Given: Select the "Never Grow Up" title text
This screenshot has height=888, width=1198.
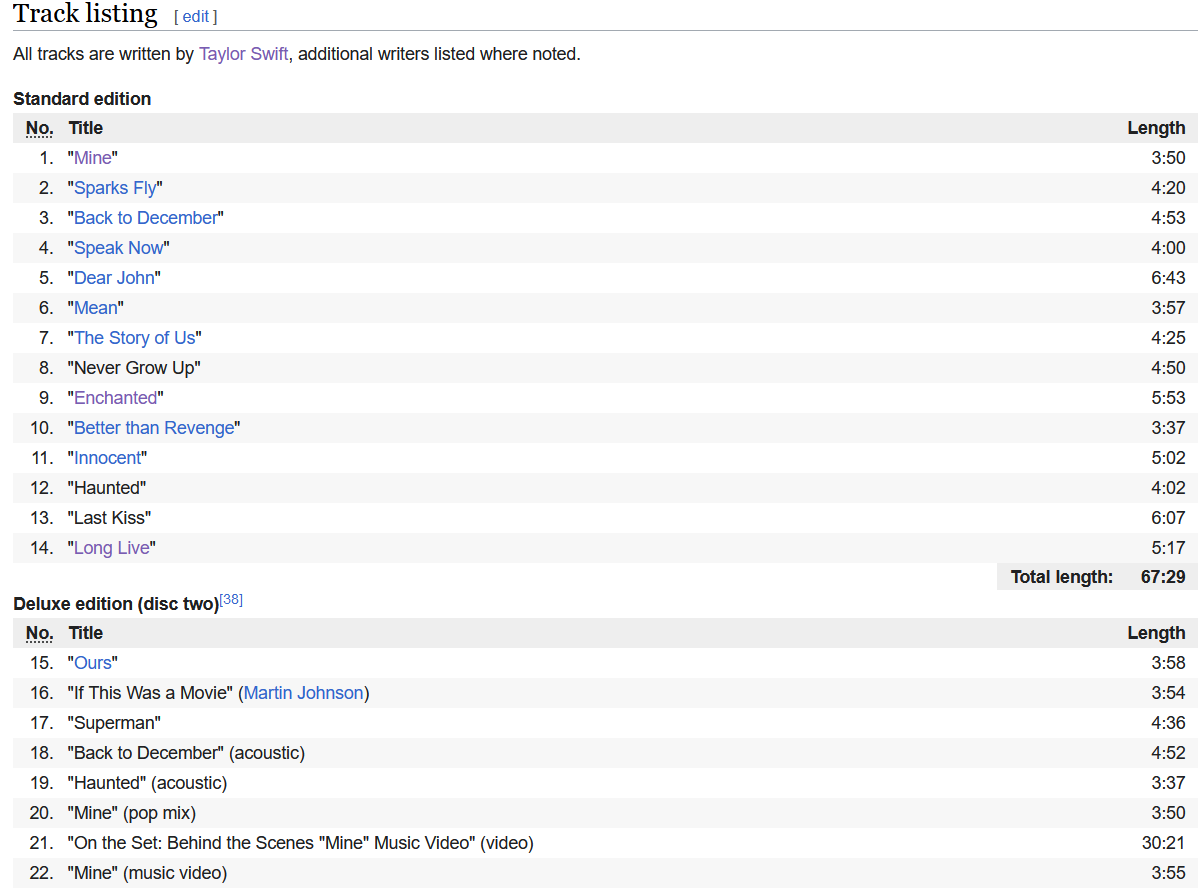Looking at the screenshot, I should [x=134, y=368].
